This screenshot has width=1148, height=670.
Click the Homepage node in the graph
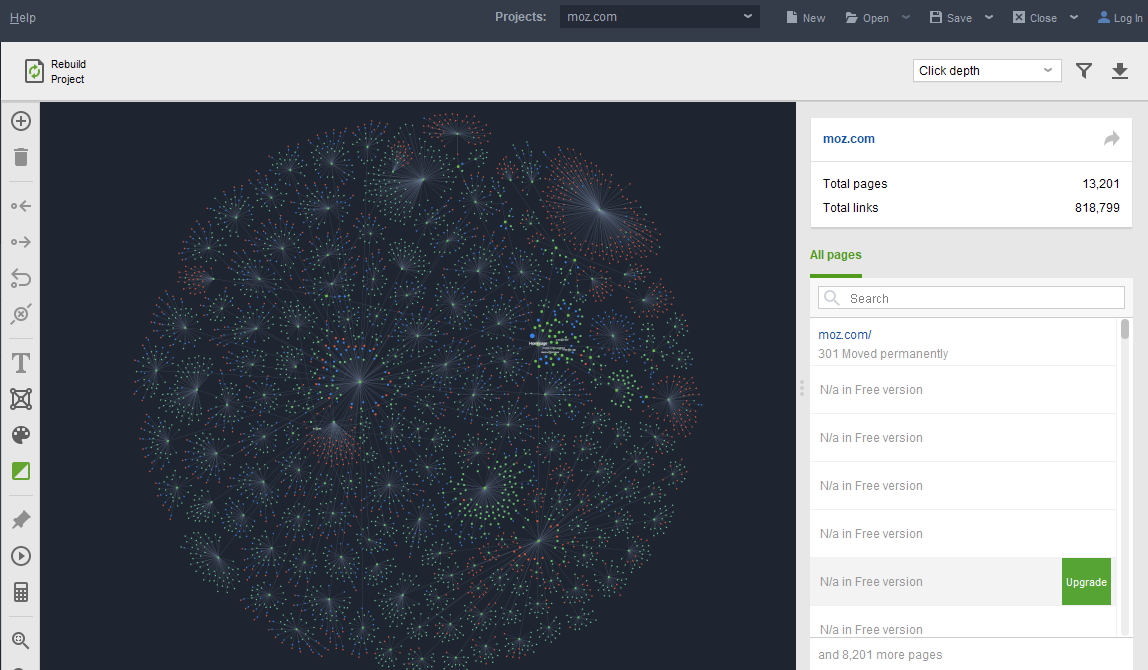point(533,337)
